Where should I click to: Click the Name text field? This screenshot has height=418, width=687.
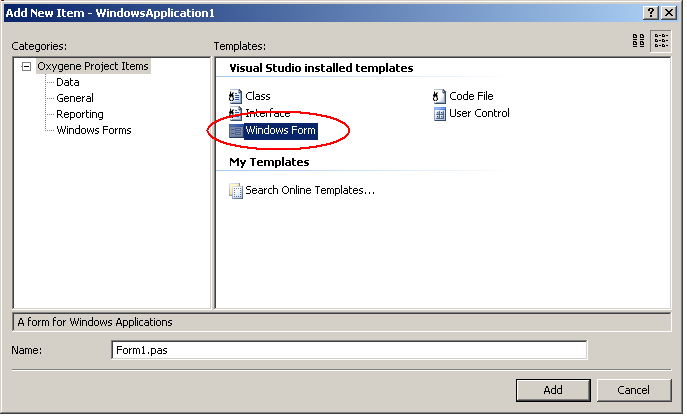(x=348, y=350)
